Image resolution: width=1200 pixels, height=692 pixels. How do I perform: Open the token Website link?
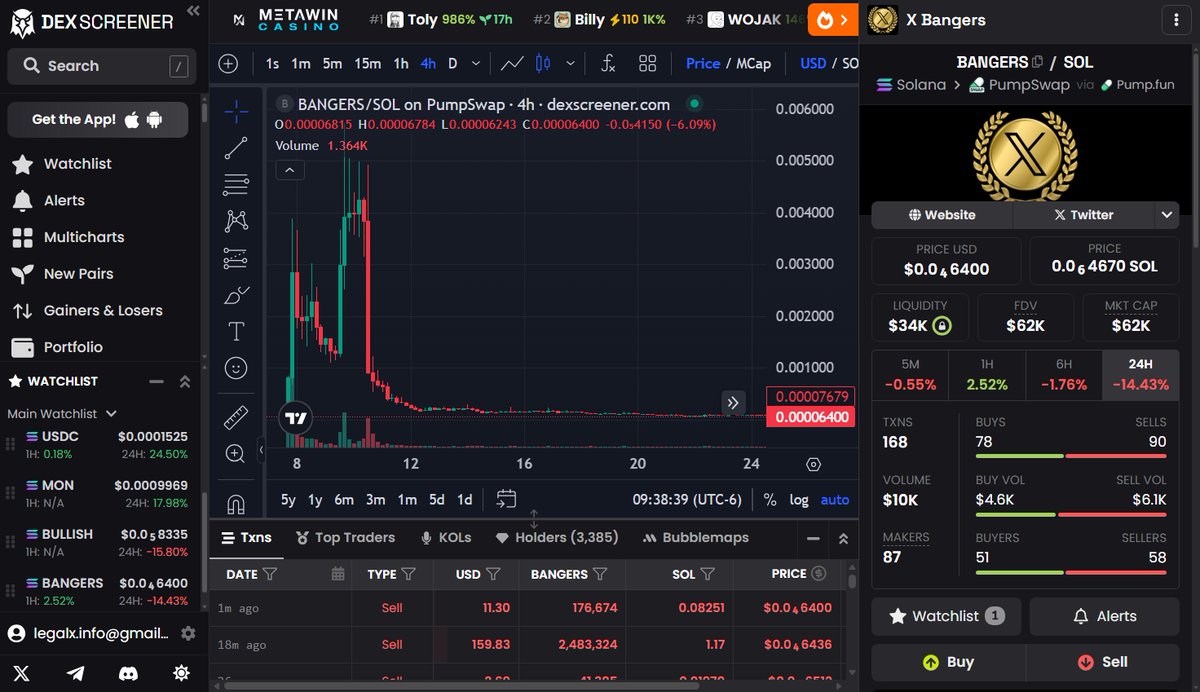tap(942, 214)
